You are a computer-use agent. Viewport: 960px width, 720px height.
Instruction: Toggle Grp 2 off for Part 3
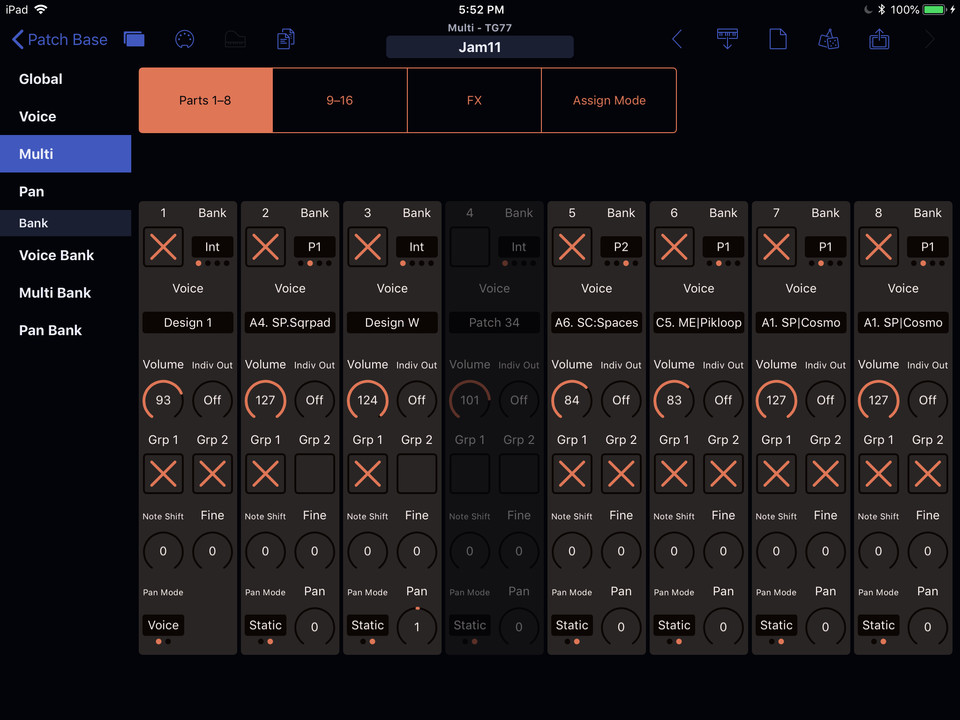point(416,473)
